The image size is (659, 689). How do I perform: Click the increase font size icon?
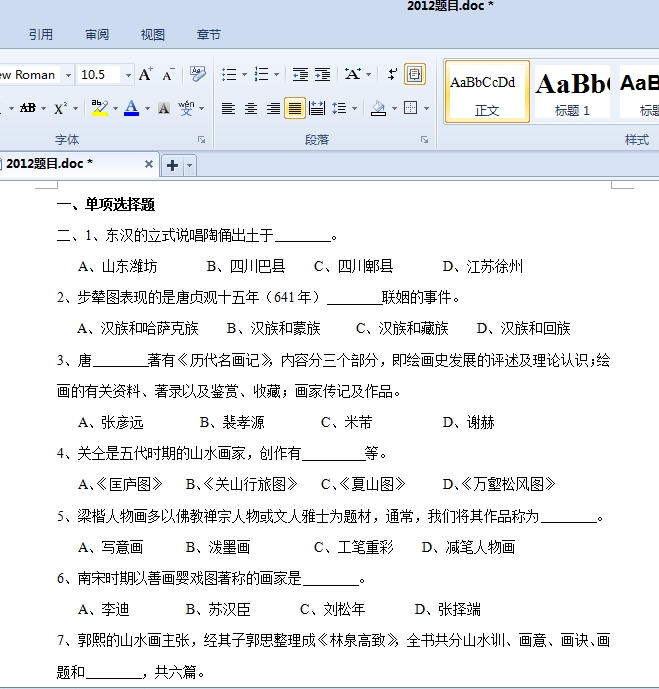pos(146,75)
